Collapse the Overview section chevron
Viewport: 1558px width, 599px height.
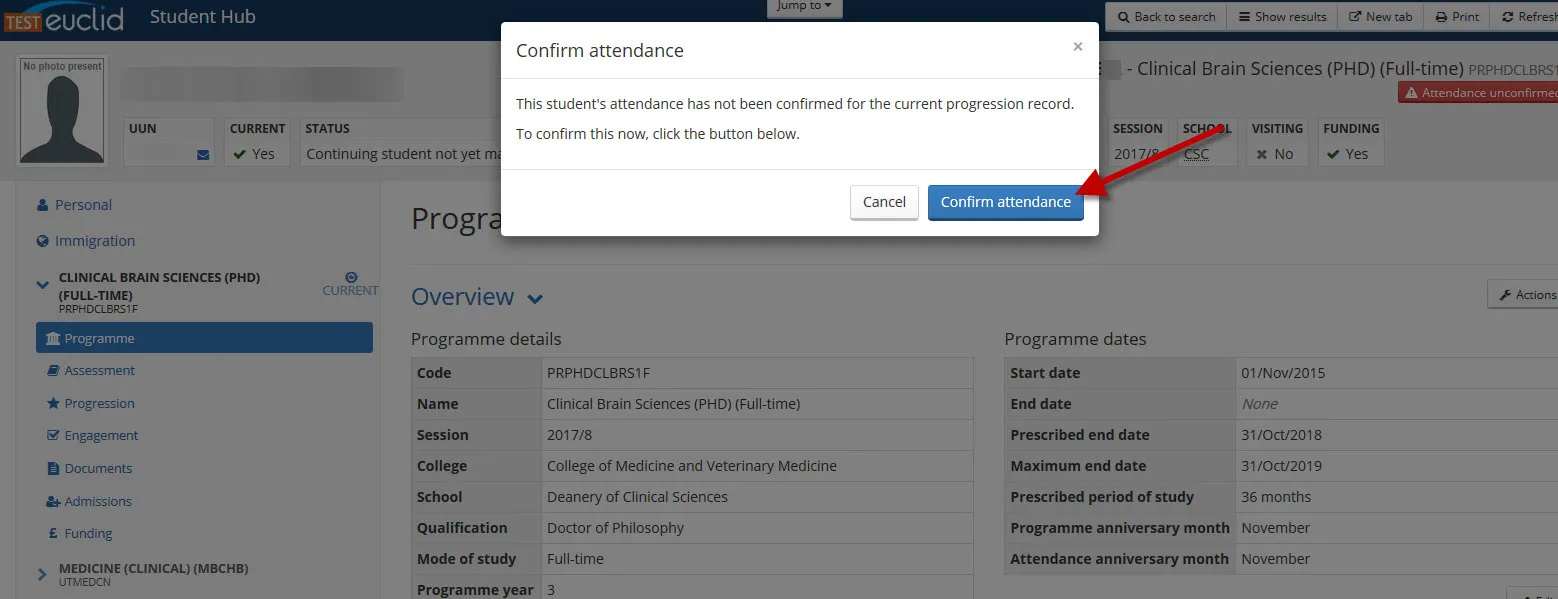coord(534,297)
